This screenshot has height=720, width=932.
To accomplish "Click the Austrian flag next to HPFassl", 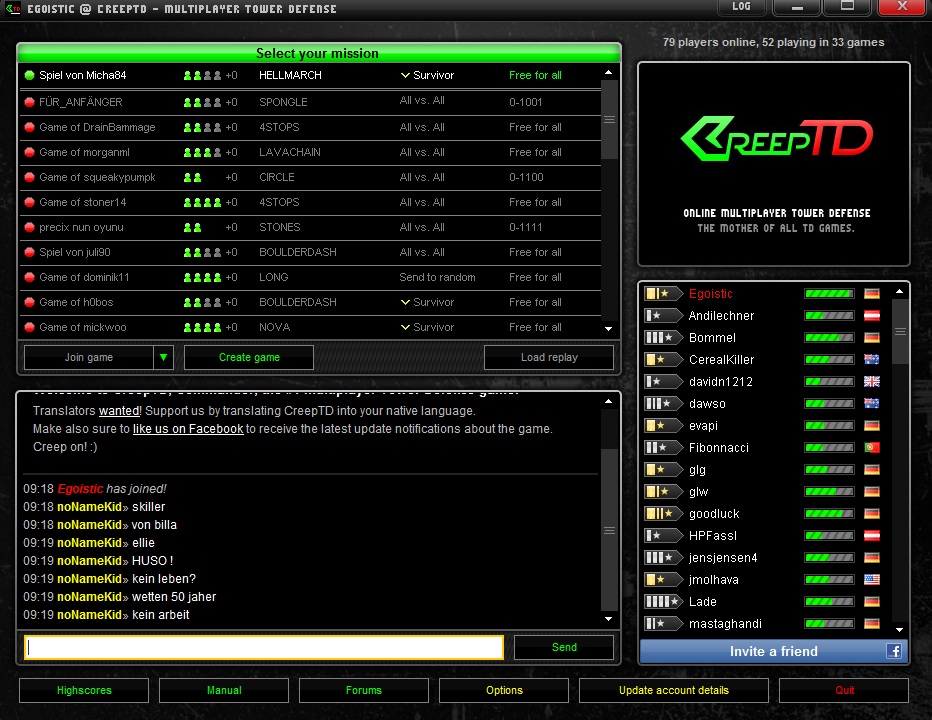I will (x=872, y=536).
